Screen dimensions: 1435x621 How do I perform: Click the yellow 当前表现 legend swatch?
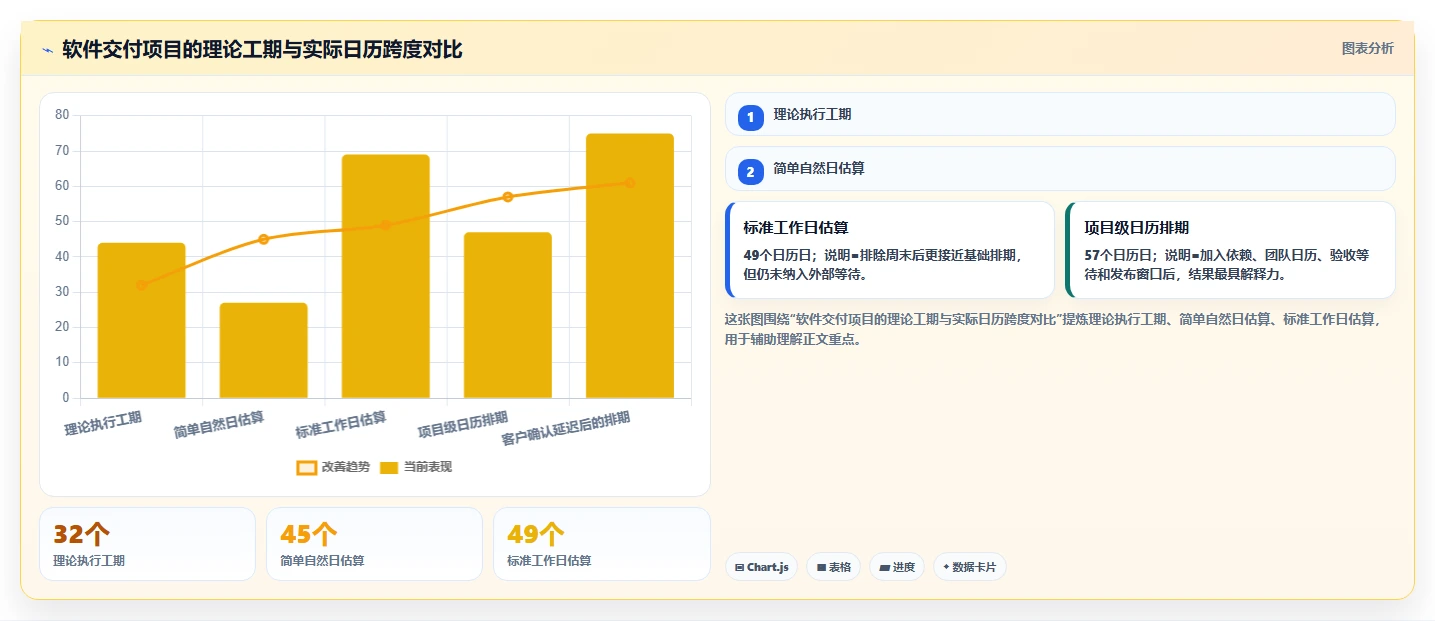390,468
